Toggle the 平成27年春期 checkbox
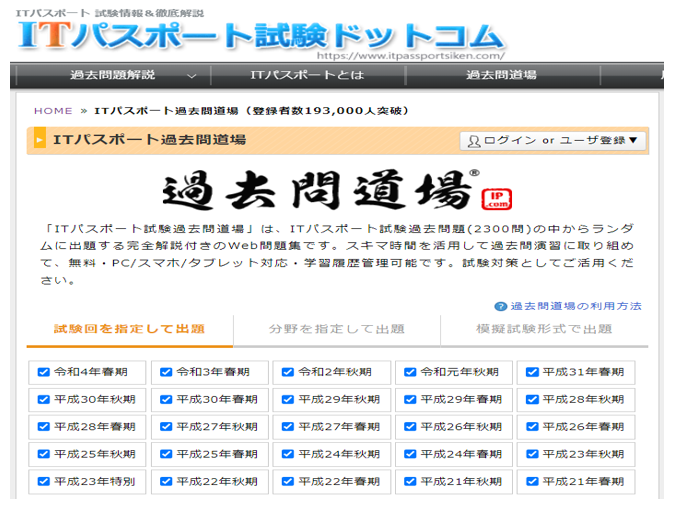Screen dimensions: 687x513 coord(288,427)
